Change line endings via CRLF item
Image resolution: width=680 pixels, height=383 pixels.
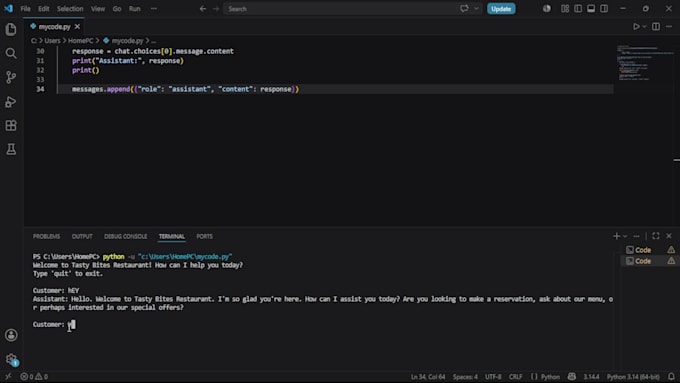coord(515,376)
